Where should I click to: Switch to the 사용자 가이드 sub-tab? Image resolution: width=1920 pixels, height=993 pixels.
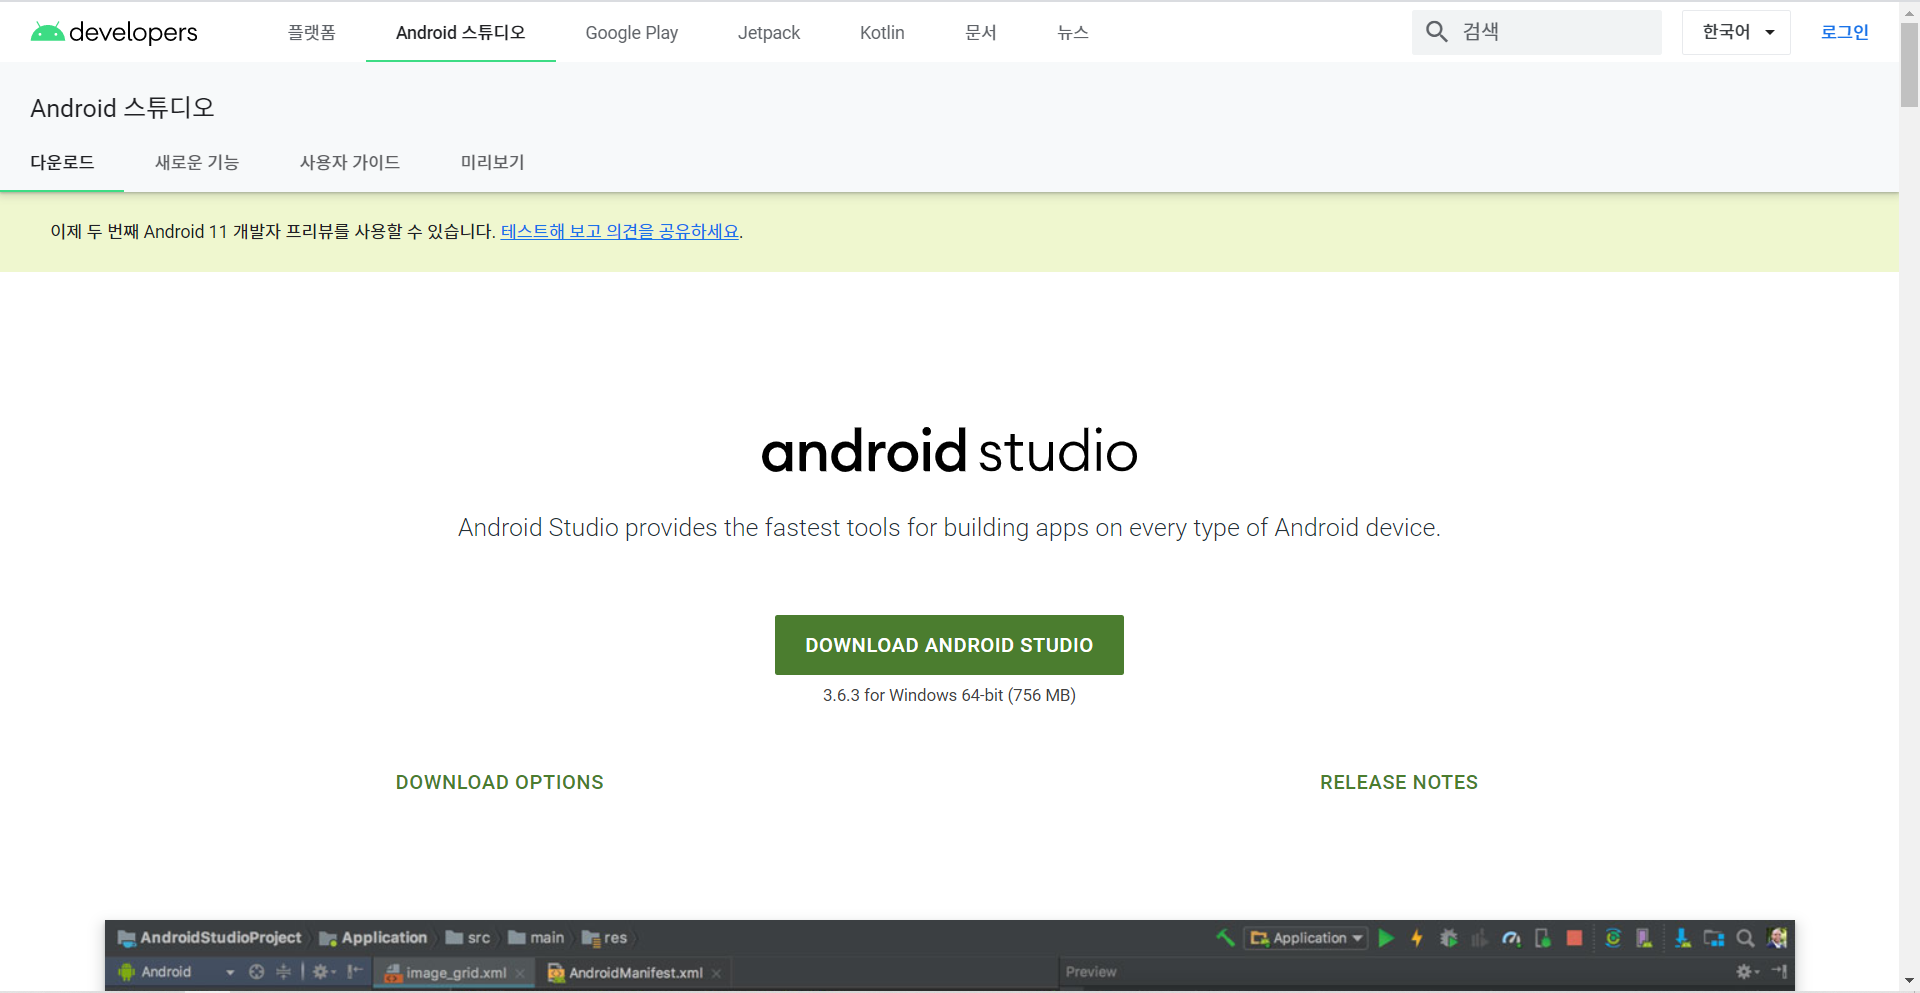[350, 162]
